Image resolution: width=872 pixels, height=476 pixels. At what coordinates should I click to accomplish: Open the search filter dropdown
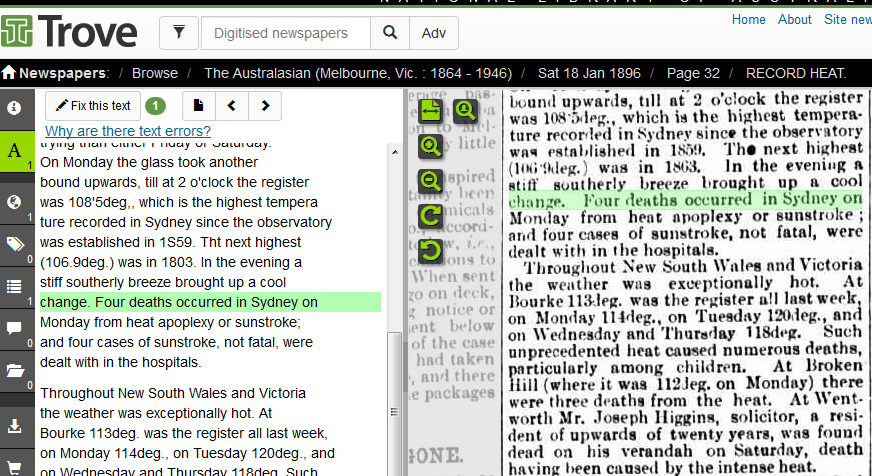point(178,33)
